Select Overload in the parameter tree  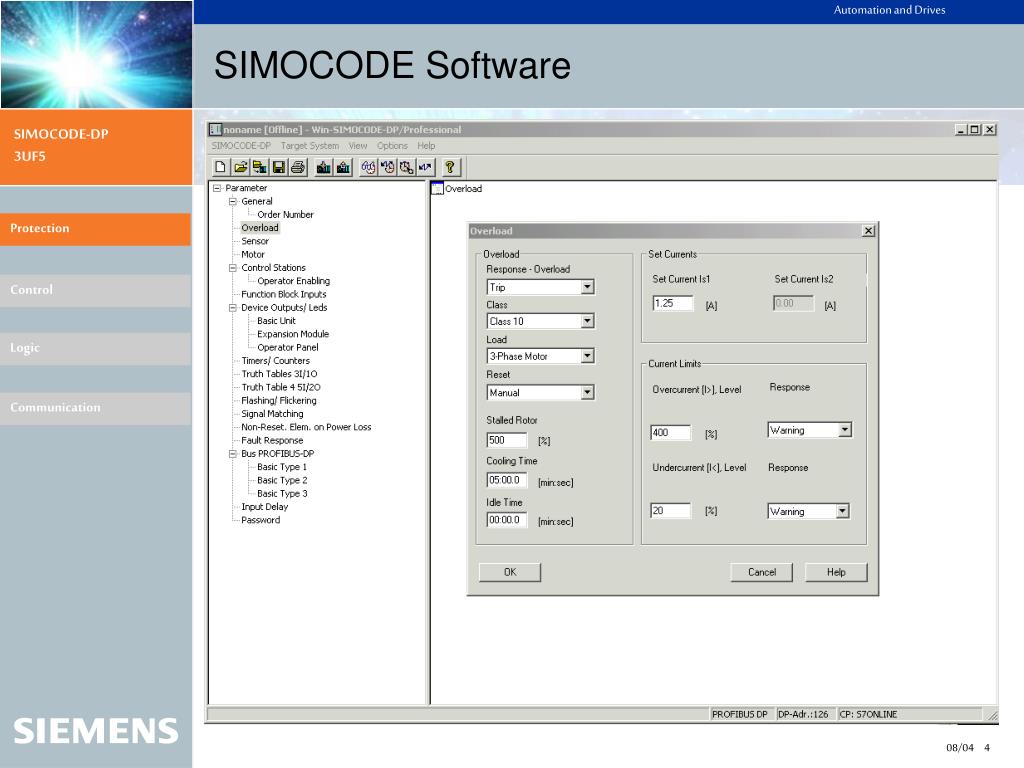click(x=260, y=228)
